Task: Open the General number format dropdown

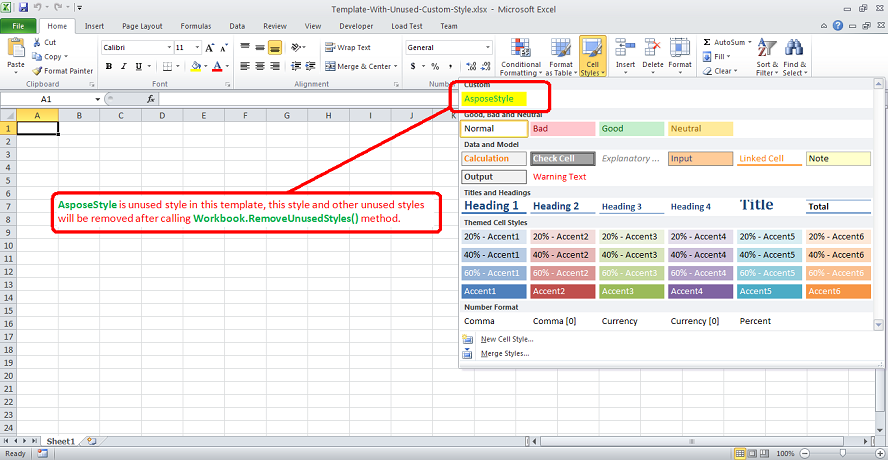Action: [488, 48]
